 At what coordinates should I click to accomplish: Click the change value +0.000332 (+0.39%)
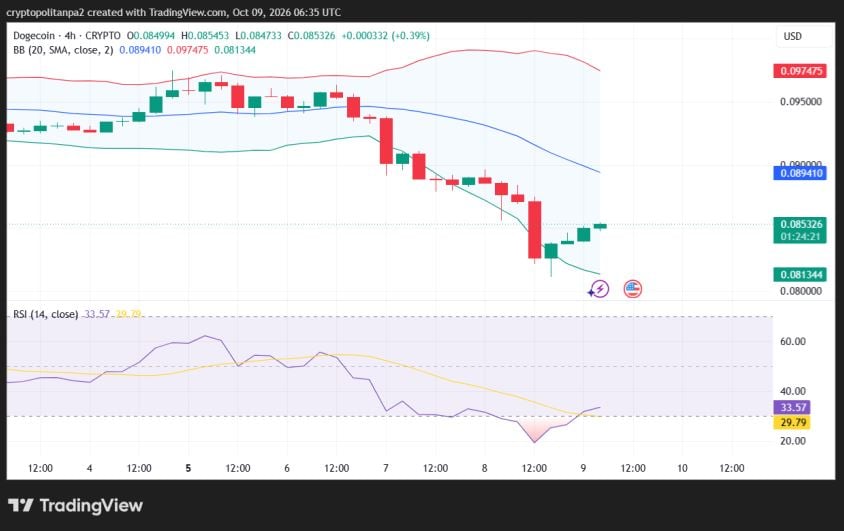coord(385,36)
